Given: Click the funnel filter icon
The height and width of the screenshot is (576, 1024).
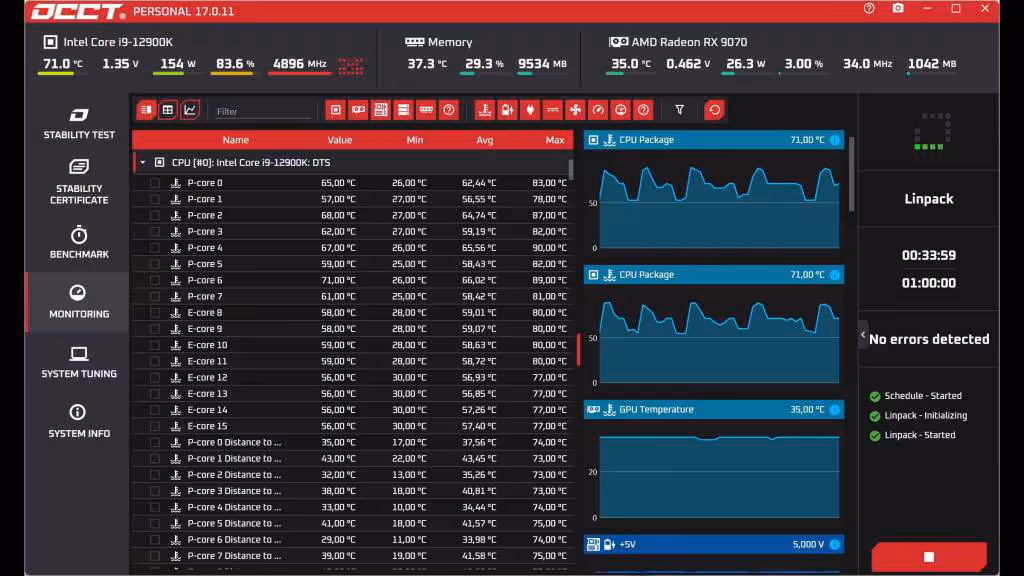Looking at the screenshot, I should tap(680, 110).
